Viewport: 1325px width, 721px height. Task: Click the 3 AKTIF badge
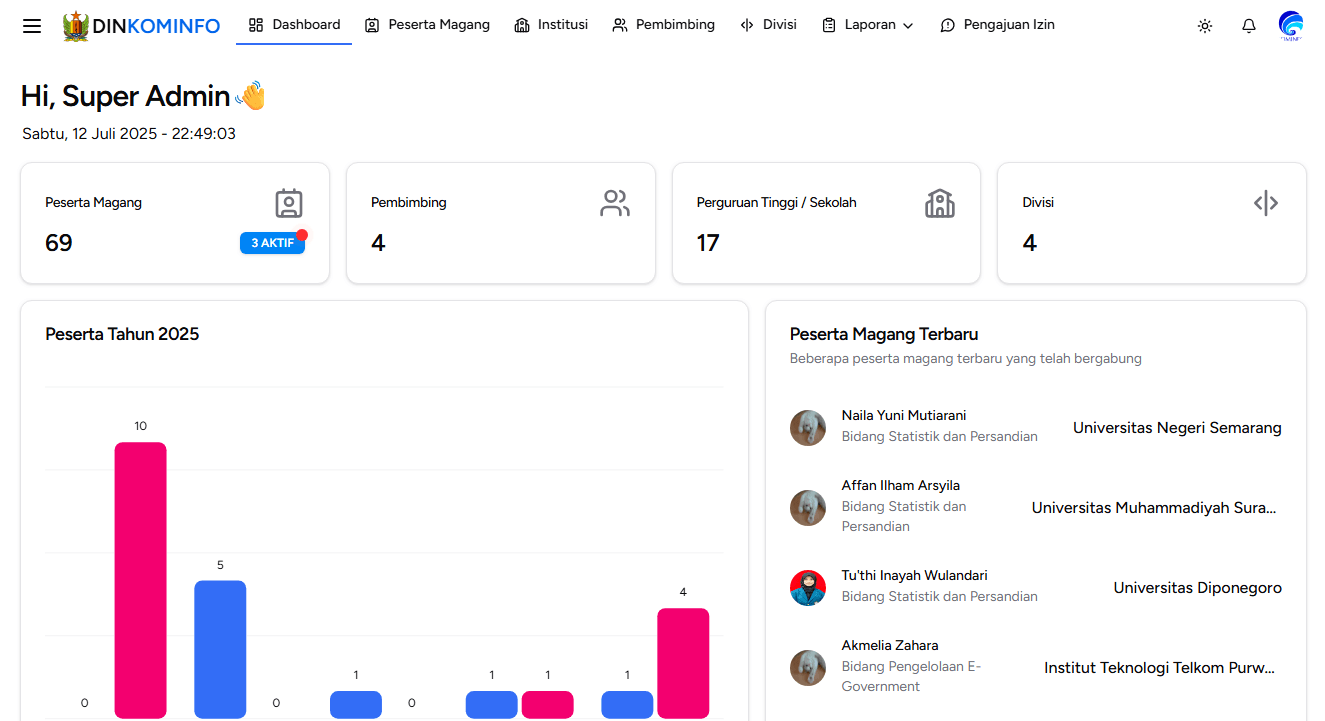point(272,243)
